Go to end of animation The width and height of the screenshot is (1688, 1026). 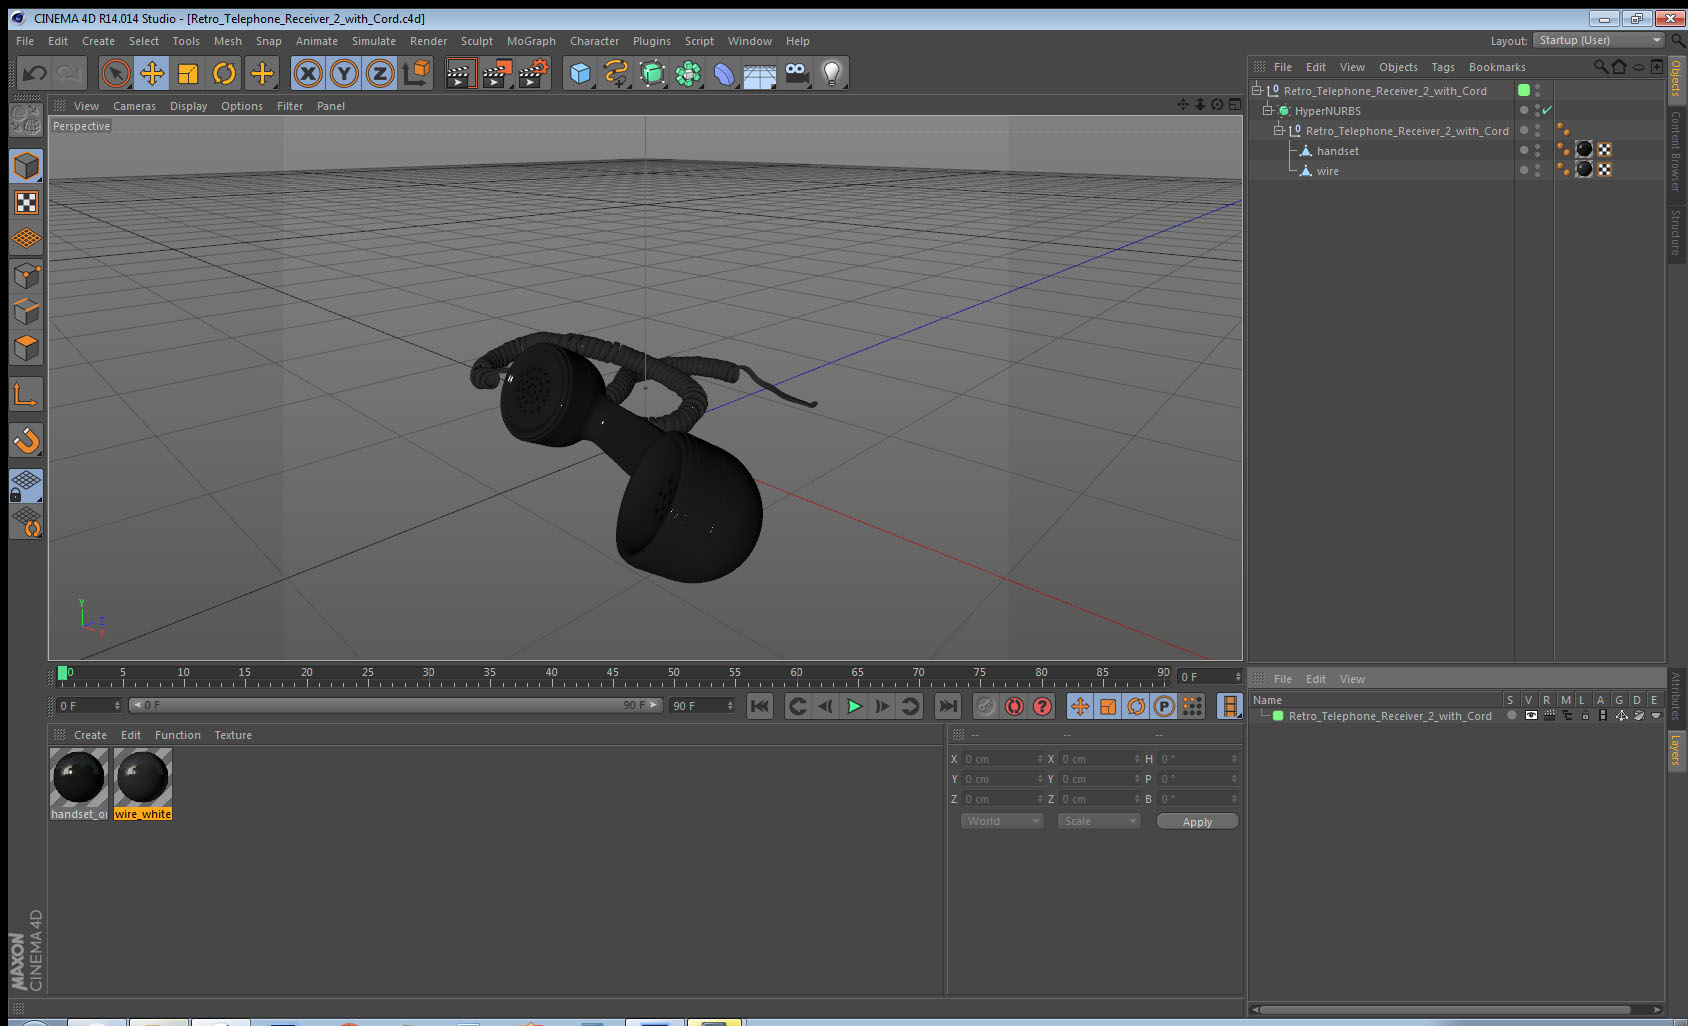(947, 706)
